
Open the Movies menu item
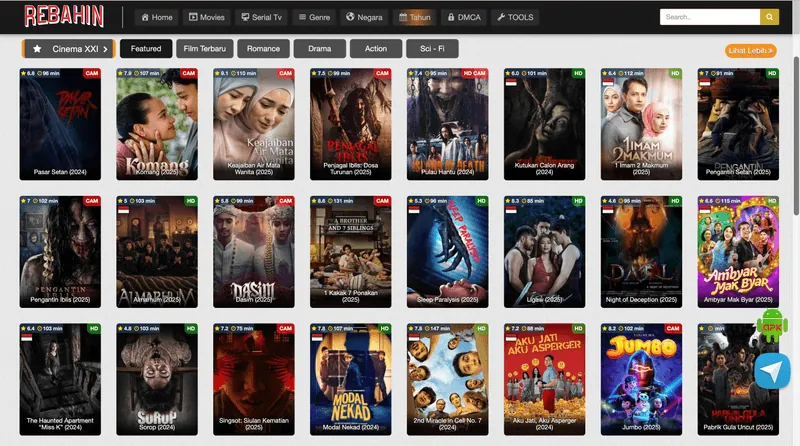tap(207, 17)
